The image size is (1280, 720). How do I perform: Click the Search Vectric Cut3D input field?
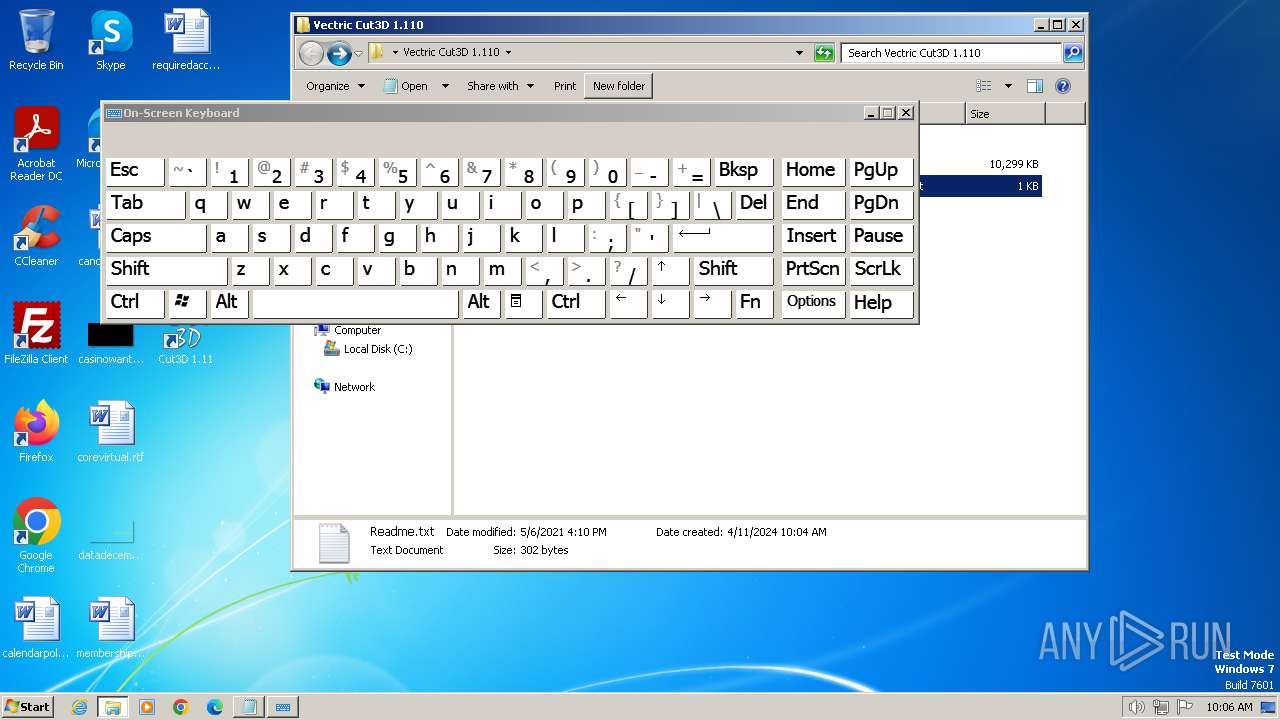point(951,53)
